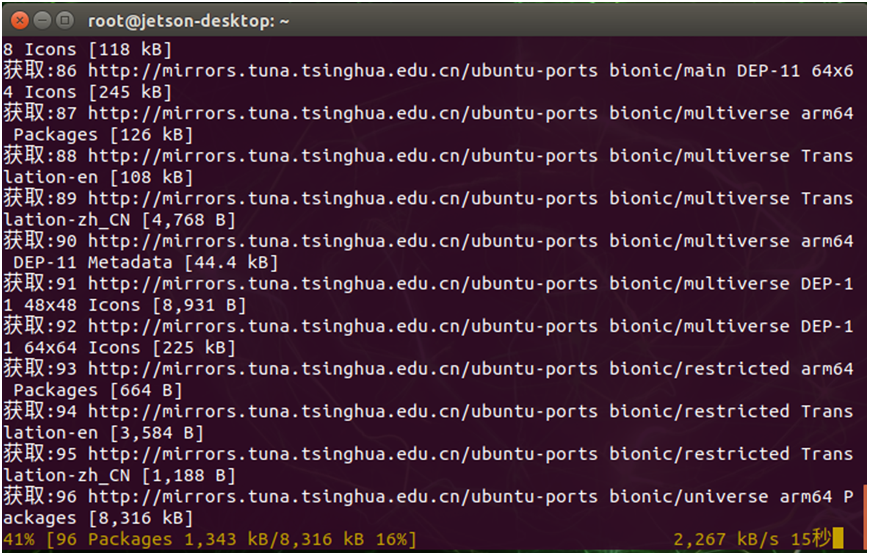Viewport: 869px width, 555px height.
Task: Click the text lation-zh_CN [4,768 B]
Action: tap(119, 220)
